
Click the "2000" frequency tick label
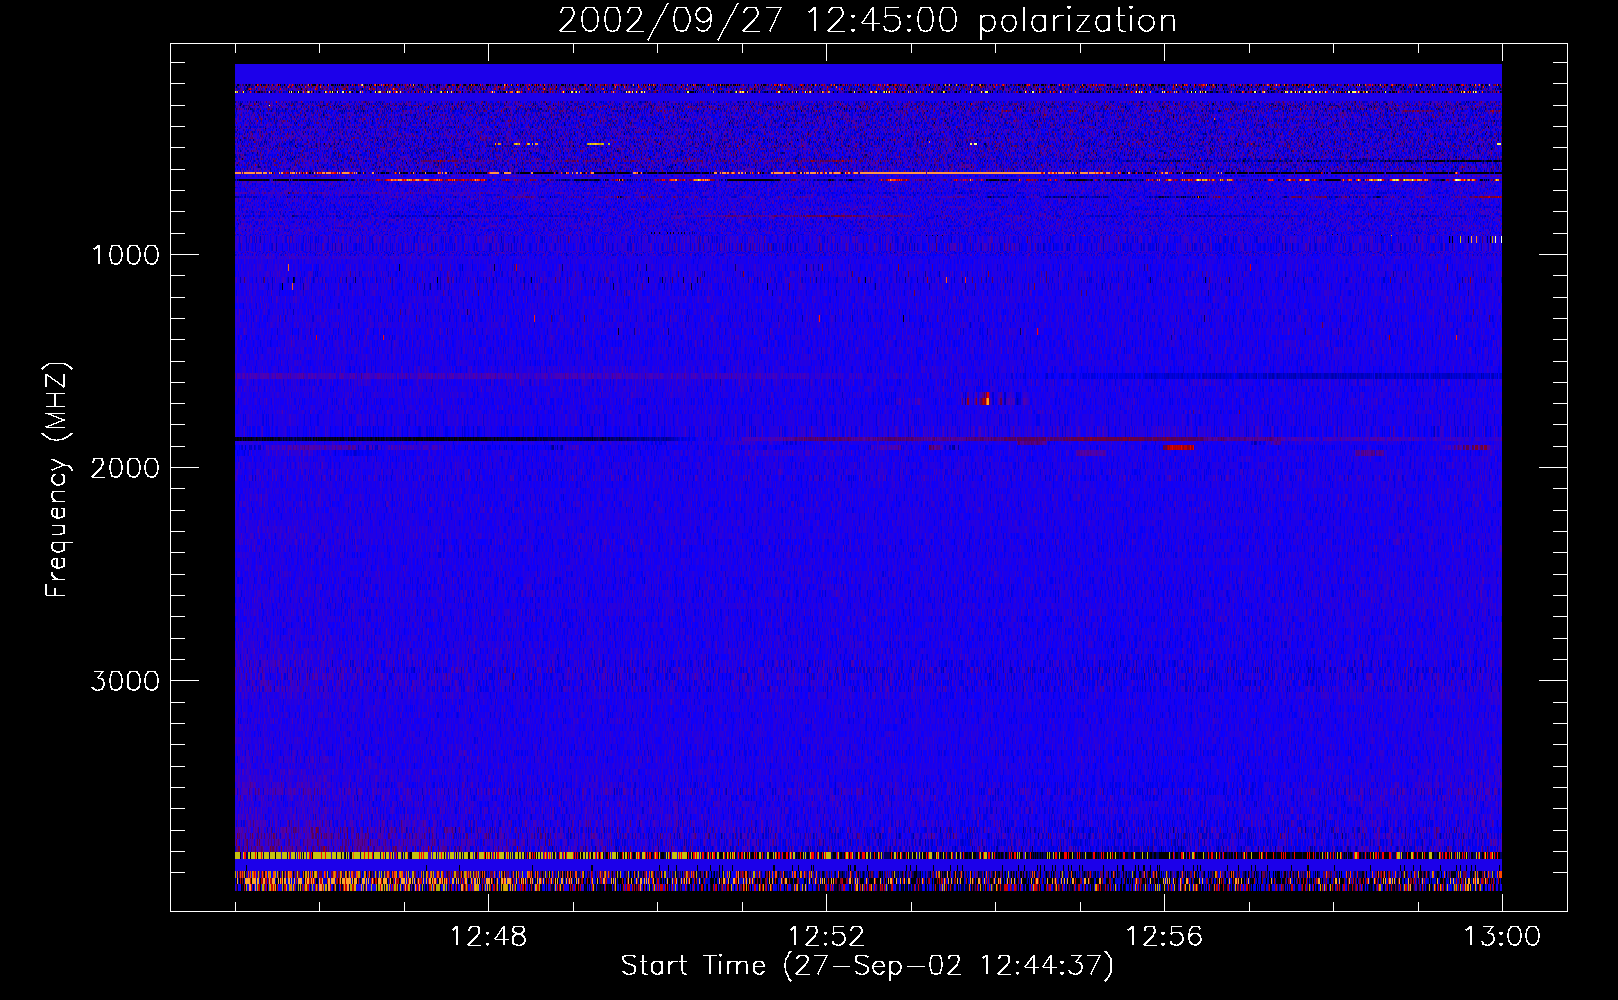click(125, 468)
